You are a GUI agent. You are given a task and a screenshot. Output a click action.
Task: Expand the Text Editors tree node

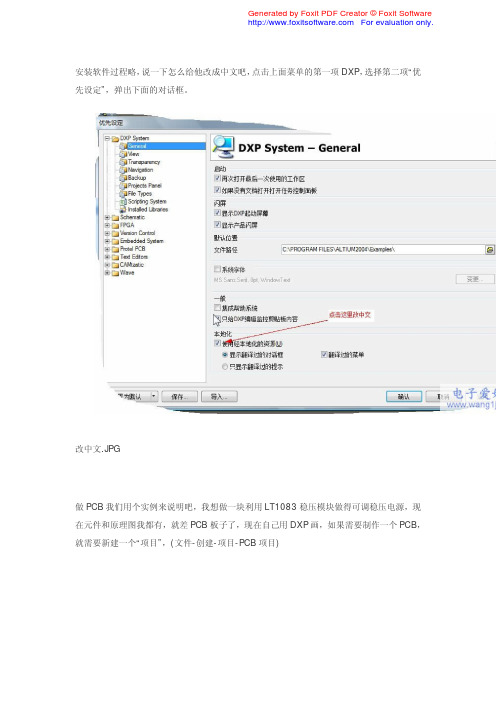(107, 257)
